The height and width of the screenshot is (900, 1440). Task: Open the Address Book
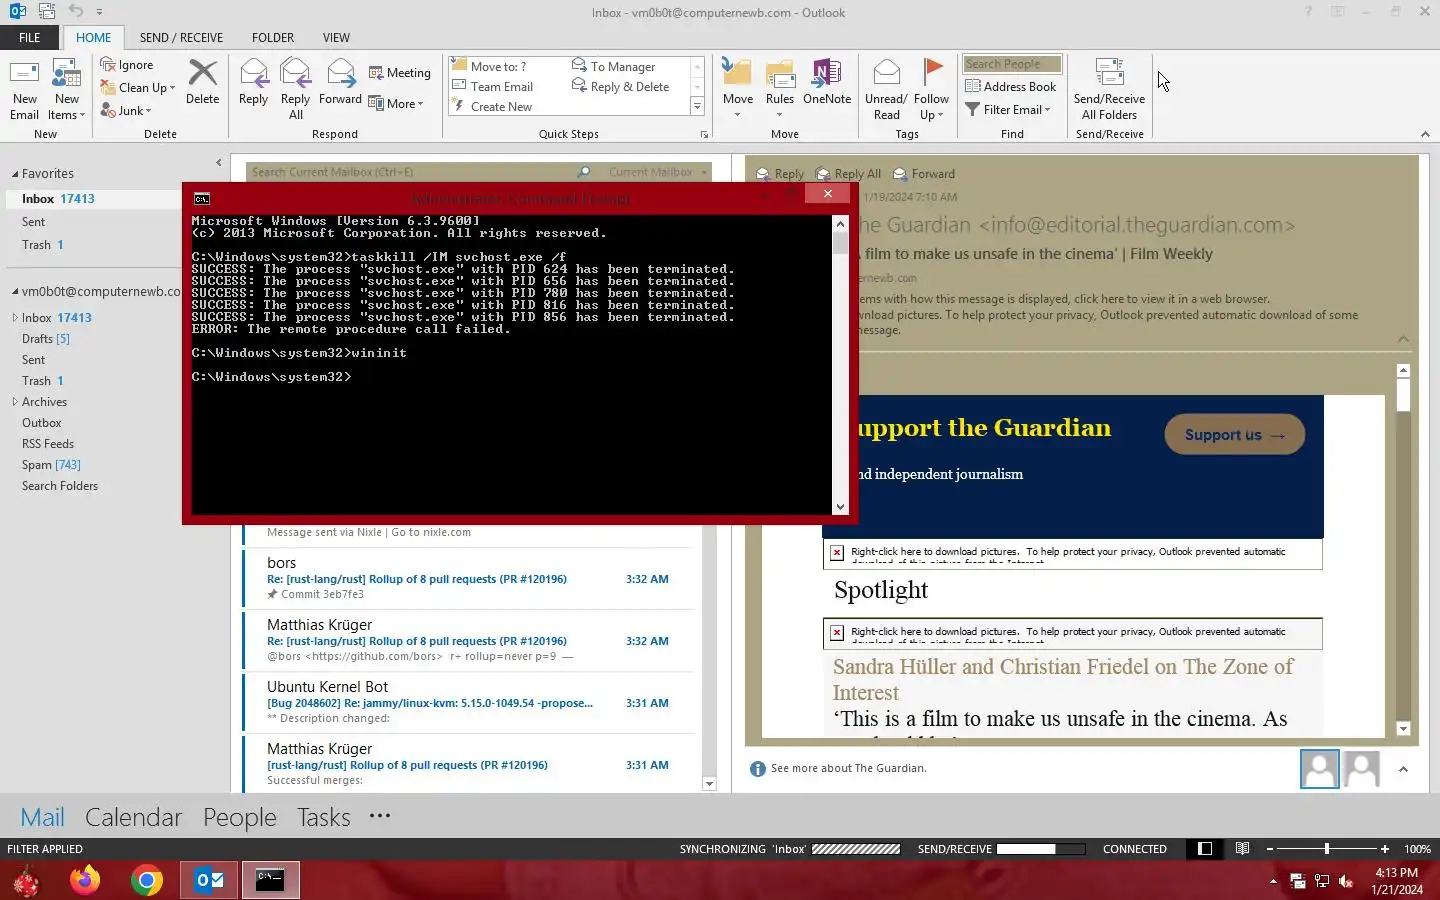[x=1011, y=87]
